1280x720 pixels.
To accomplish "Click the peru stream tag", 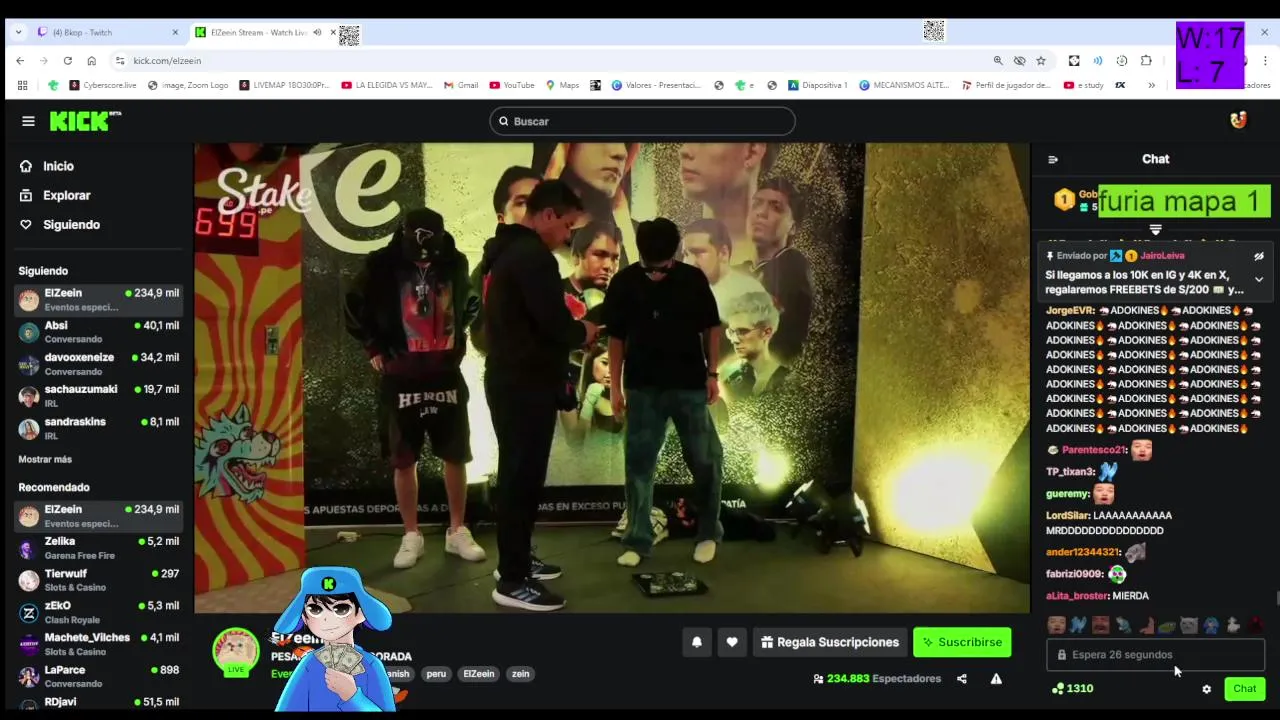I will click(x=436, y=674).
